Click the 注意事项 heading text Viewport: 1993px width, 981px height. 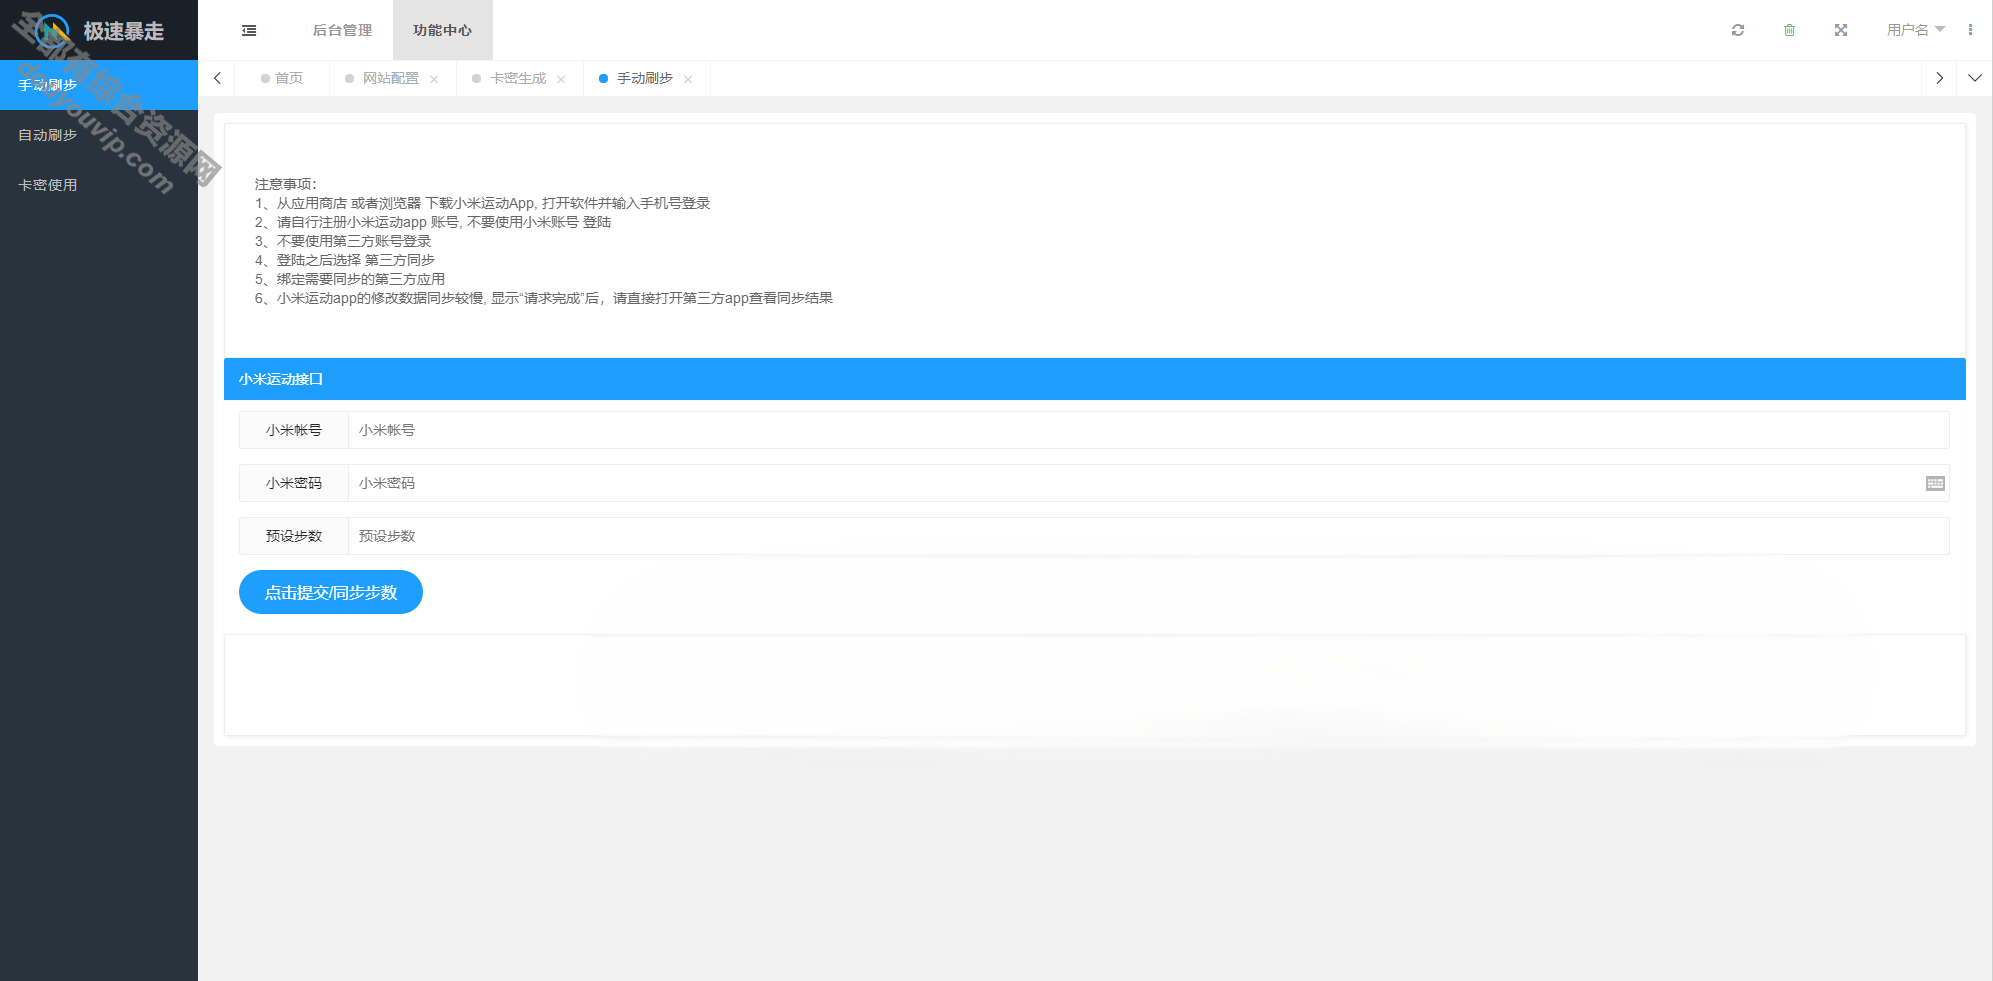(285, 184)
